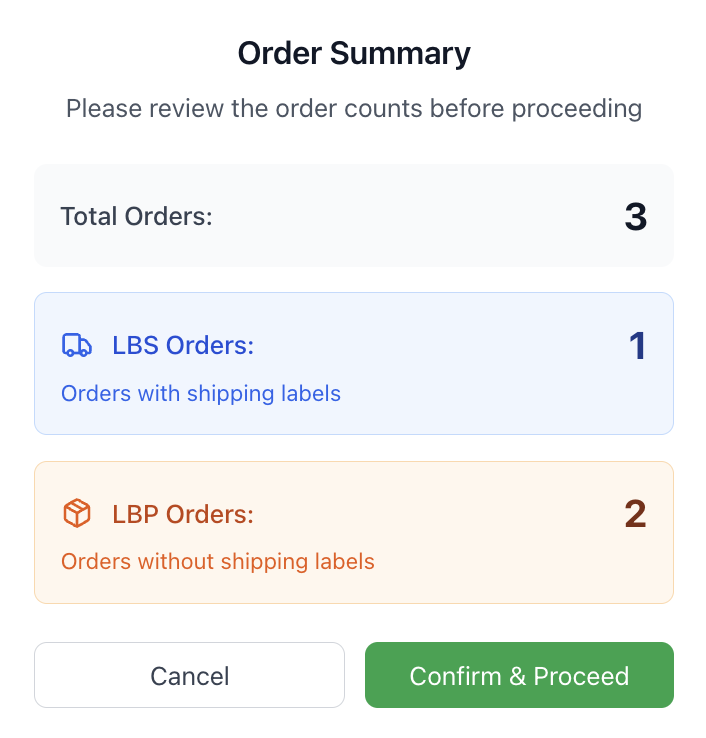
Task: Click the LBS order count number 1
Action: (x=637, y=346)
